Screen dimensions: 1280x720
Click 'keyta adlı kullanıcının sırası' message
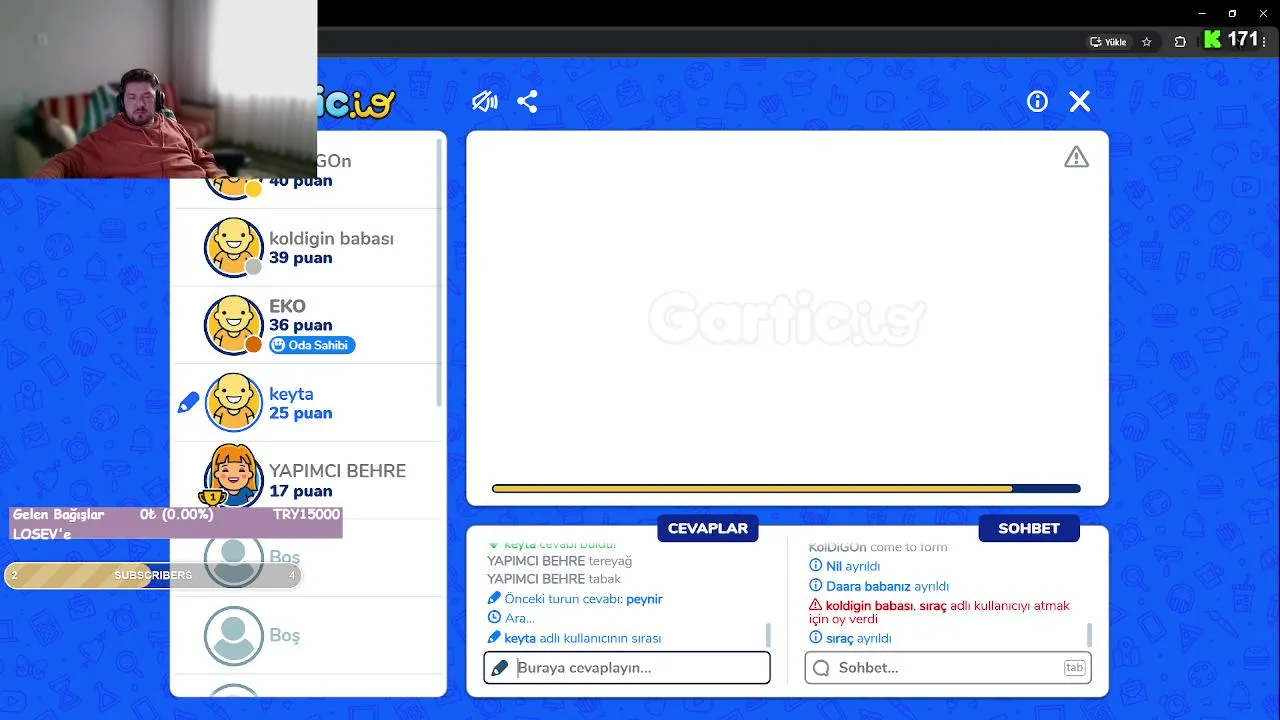point(574,638)
